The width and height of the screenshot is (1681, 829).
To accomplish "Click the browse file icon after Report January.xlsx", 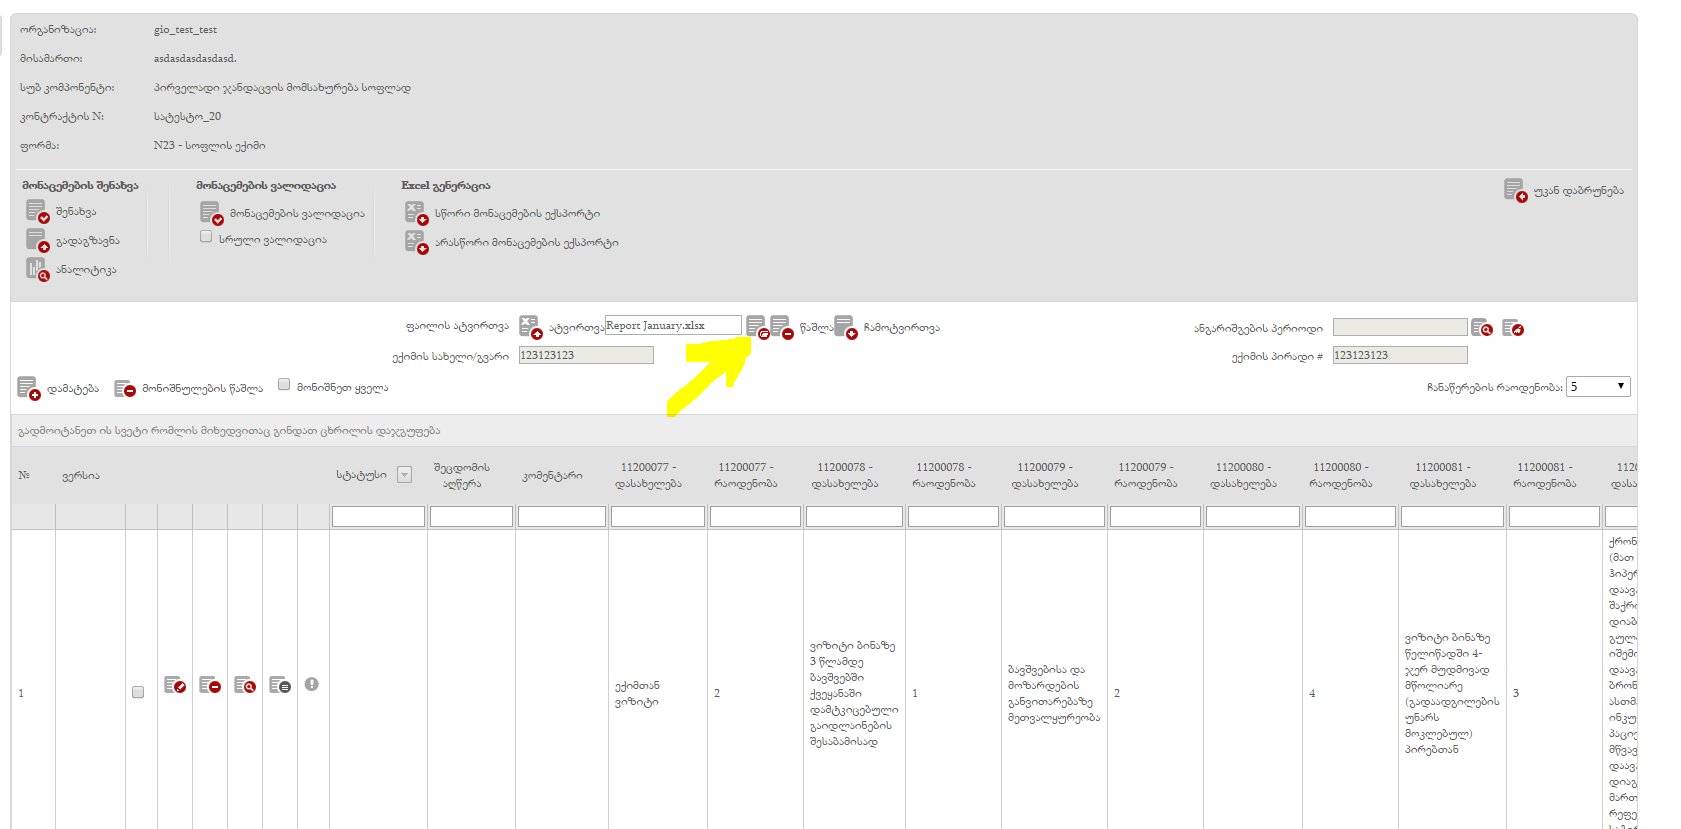I will click(757, 327).
